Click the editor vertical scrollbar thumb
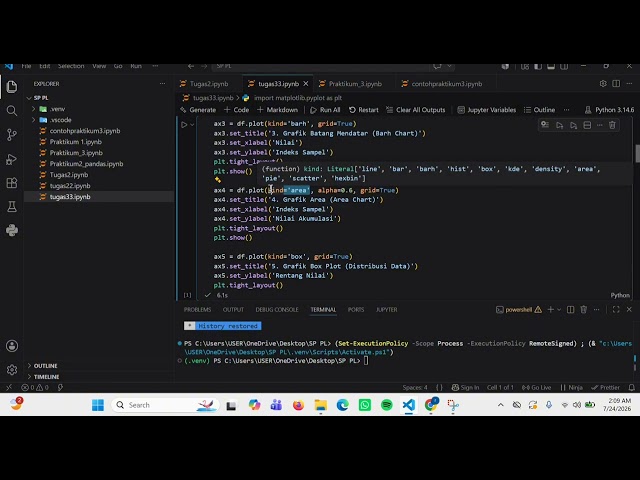Image resolution: width=640 pixels, height=480 pixels. (636, 153)
